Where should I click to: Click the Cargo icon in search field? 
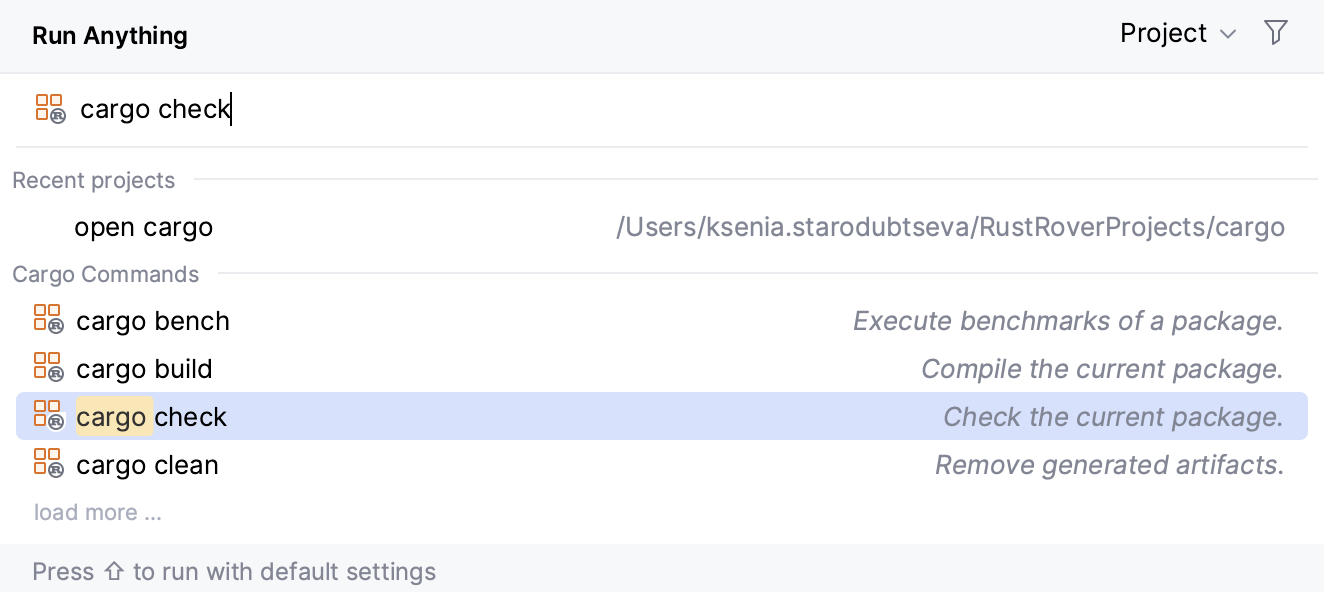[x=49, y=108]
